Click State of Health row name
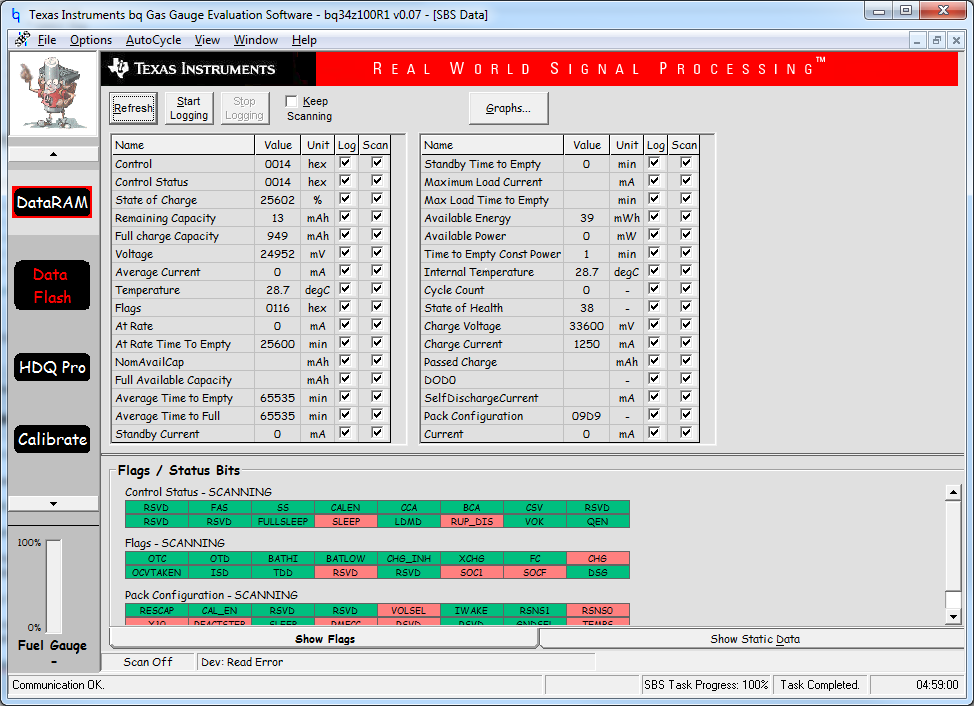Screen dimensions: 974x706 (x=463, y=308)
